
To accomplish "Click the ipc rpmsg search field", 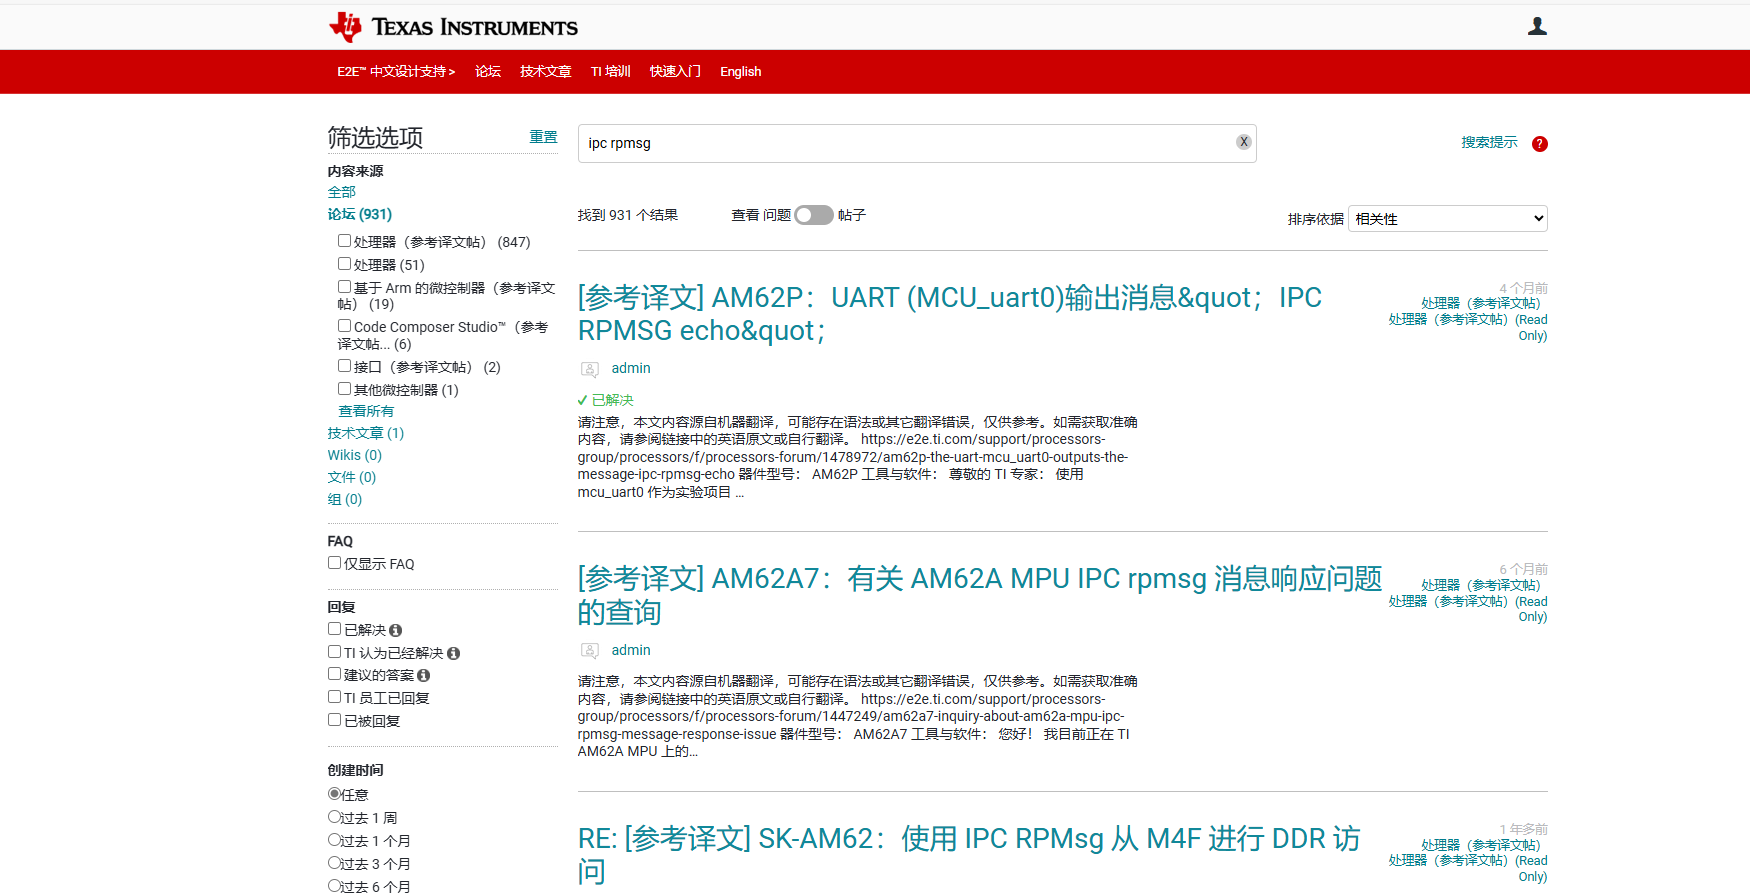I will (x=917, y=143).
